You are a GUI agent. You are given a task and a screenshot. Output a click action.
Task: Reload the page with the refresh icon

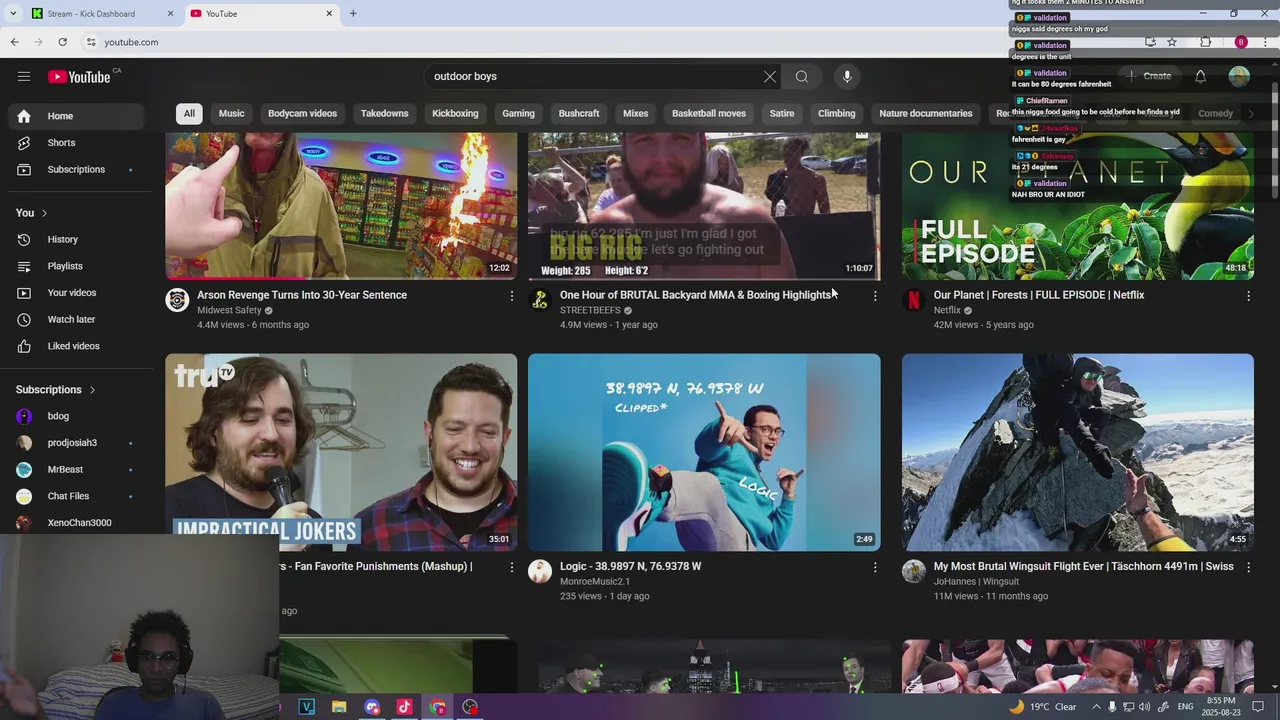[x=62, y=42]
